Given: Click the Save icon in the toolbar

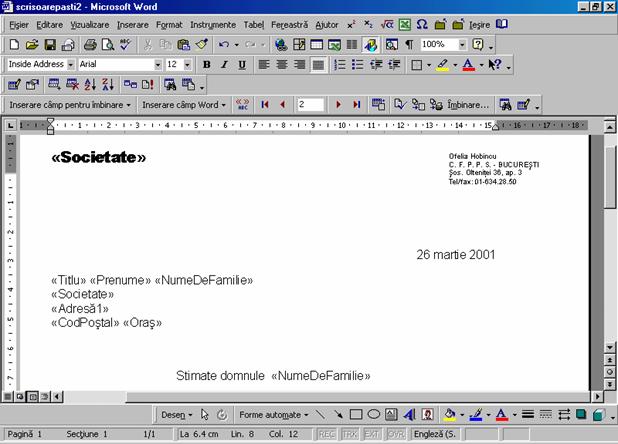Looking at the screenshot, I should 50,45.
